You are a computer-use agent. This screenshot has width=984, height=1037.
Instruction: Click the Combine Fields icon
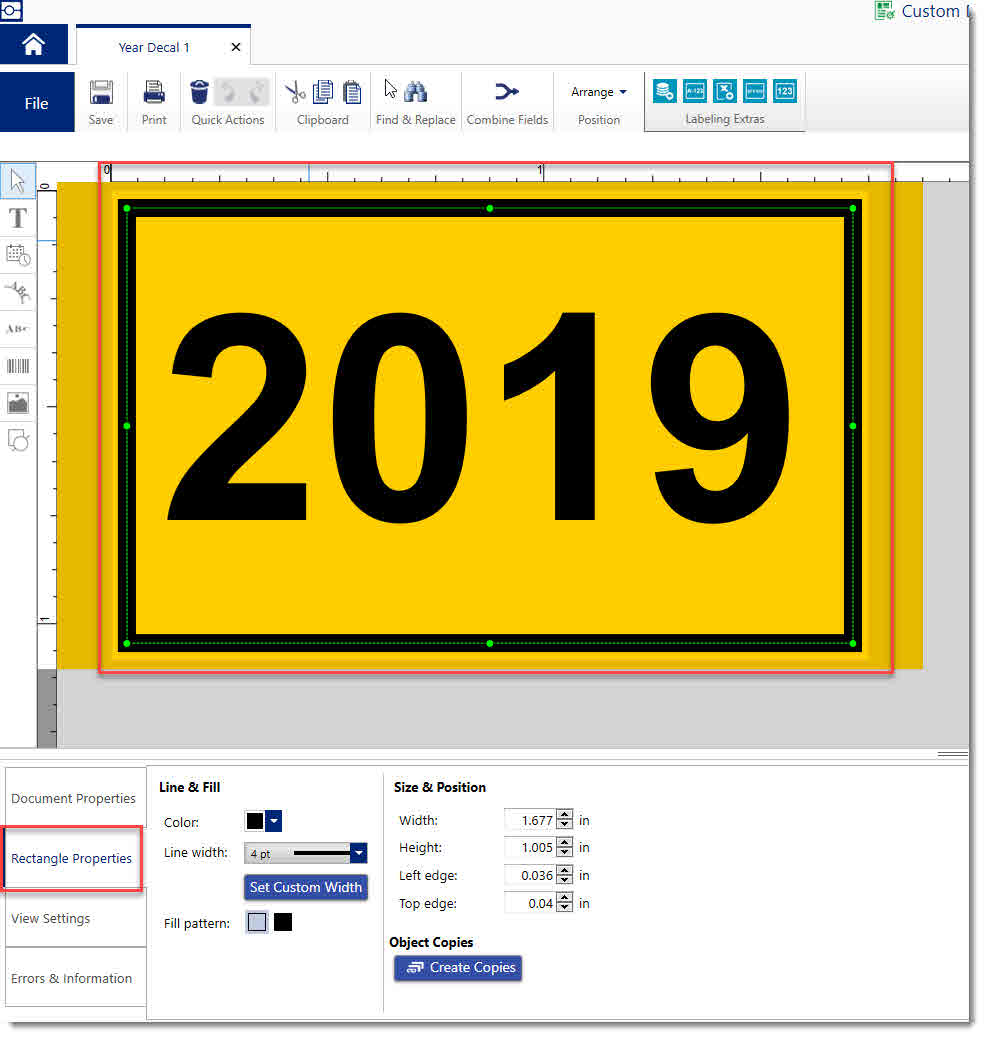click(x=507, y=93)
